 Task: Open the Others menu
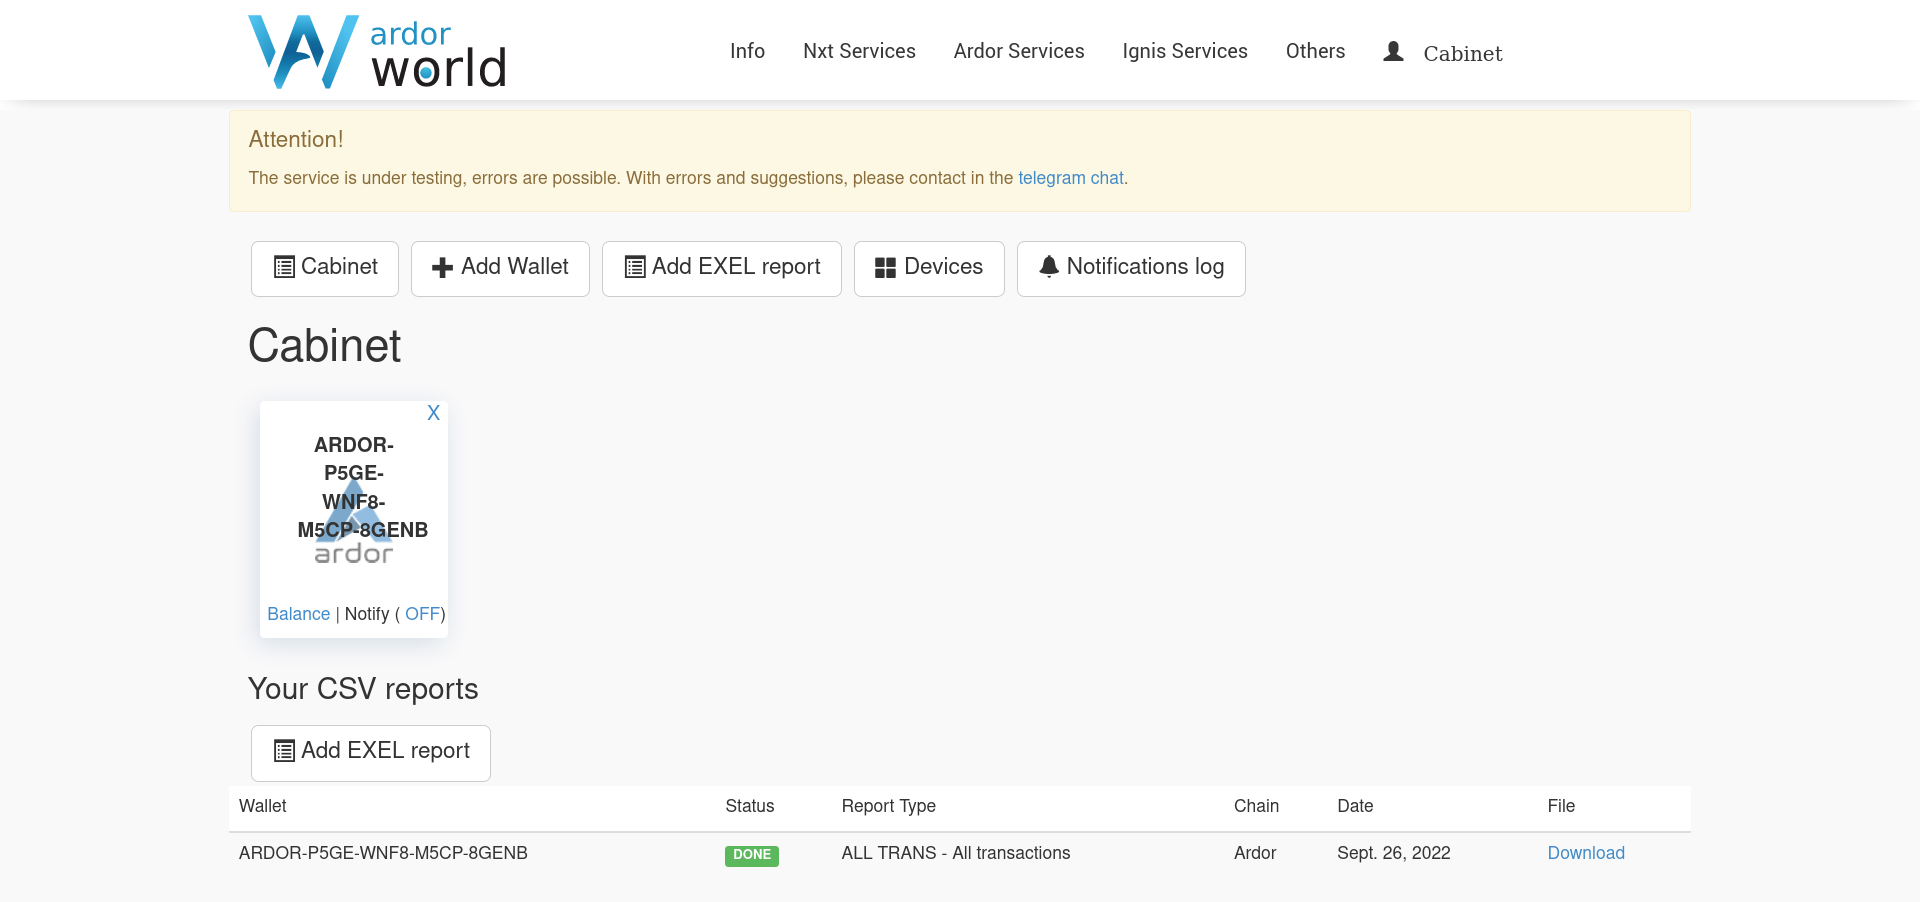pos(1315,51)
